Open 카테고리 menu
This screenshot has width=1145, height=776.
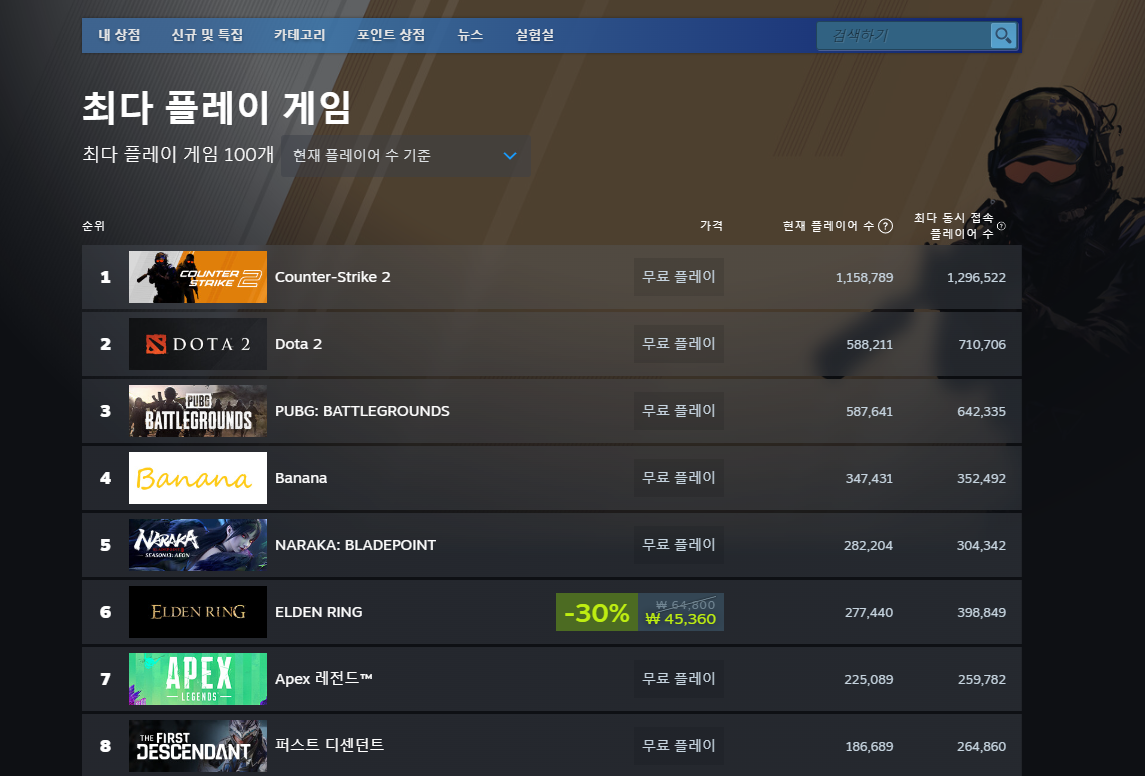pos(299,35)
